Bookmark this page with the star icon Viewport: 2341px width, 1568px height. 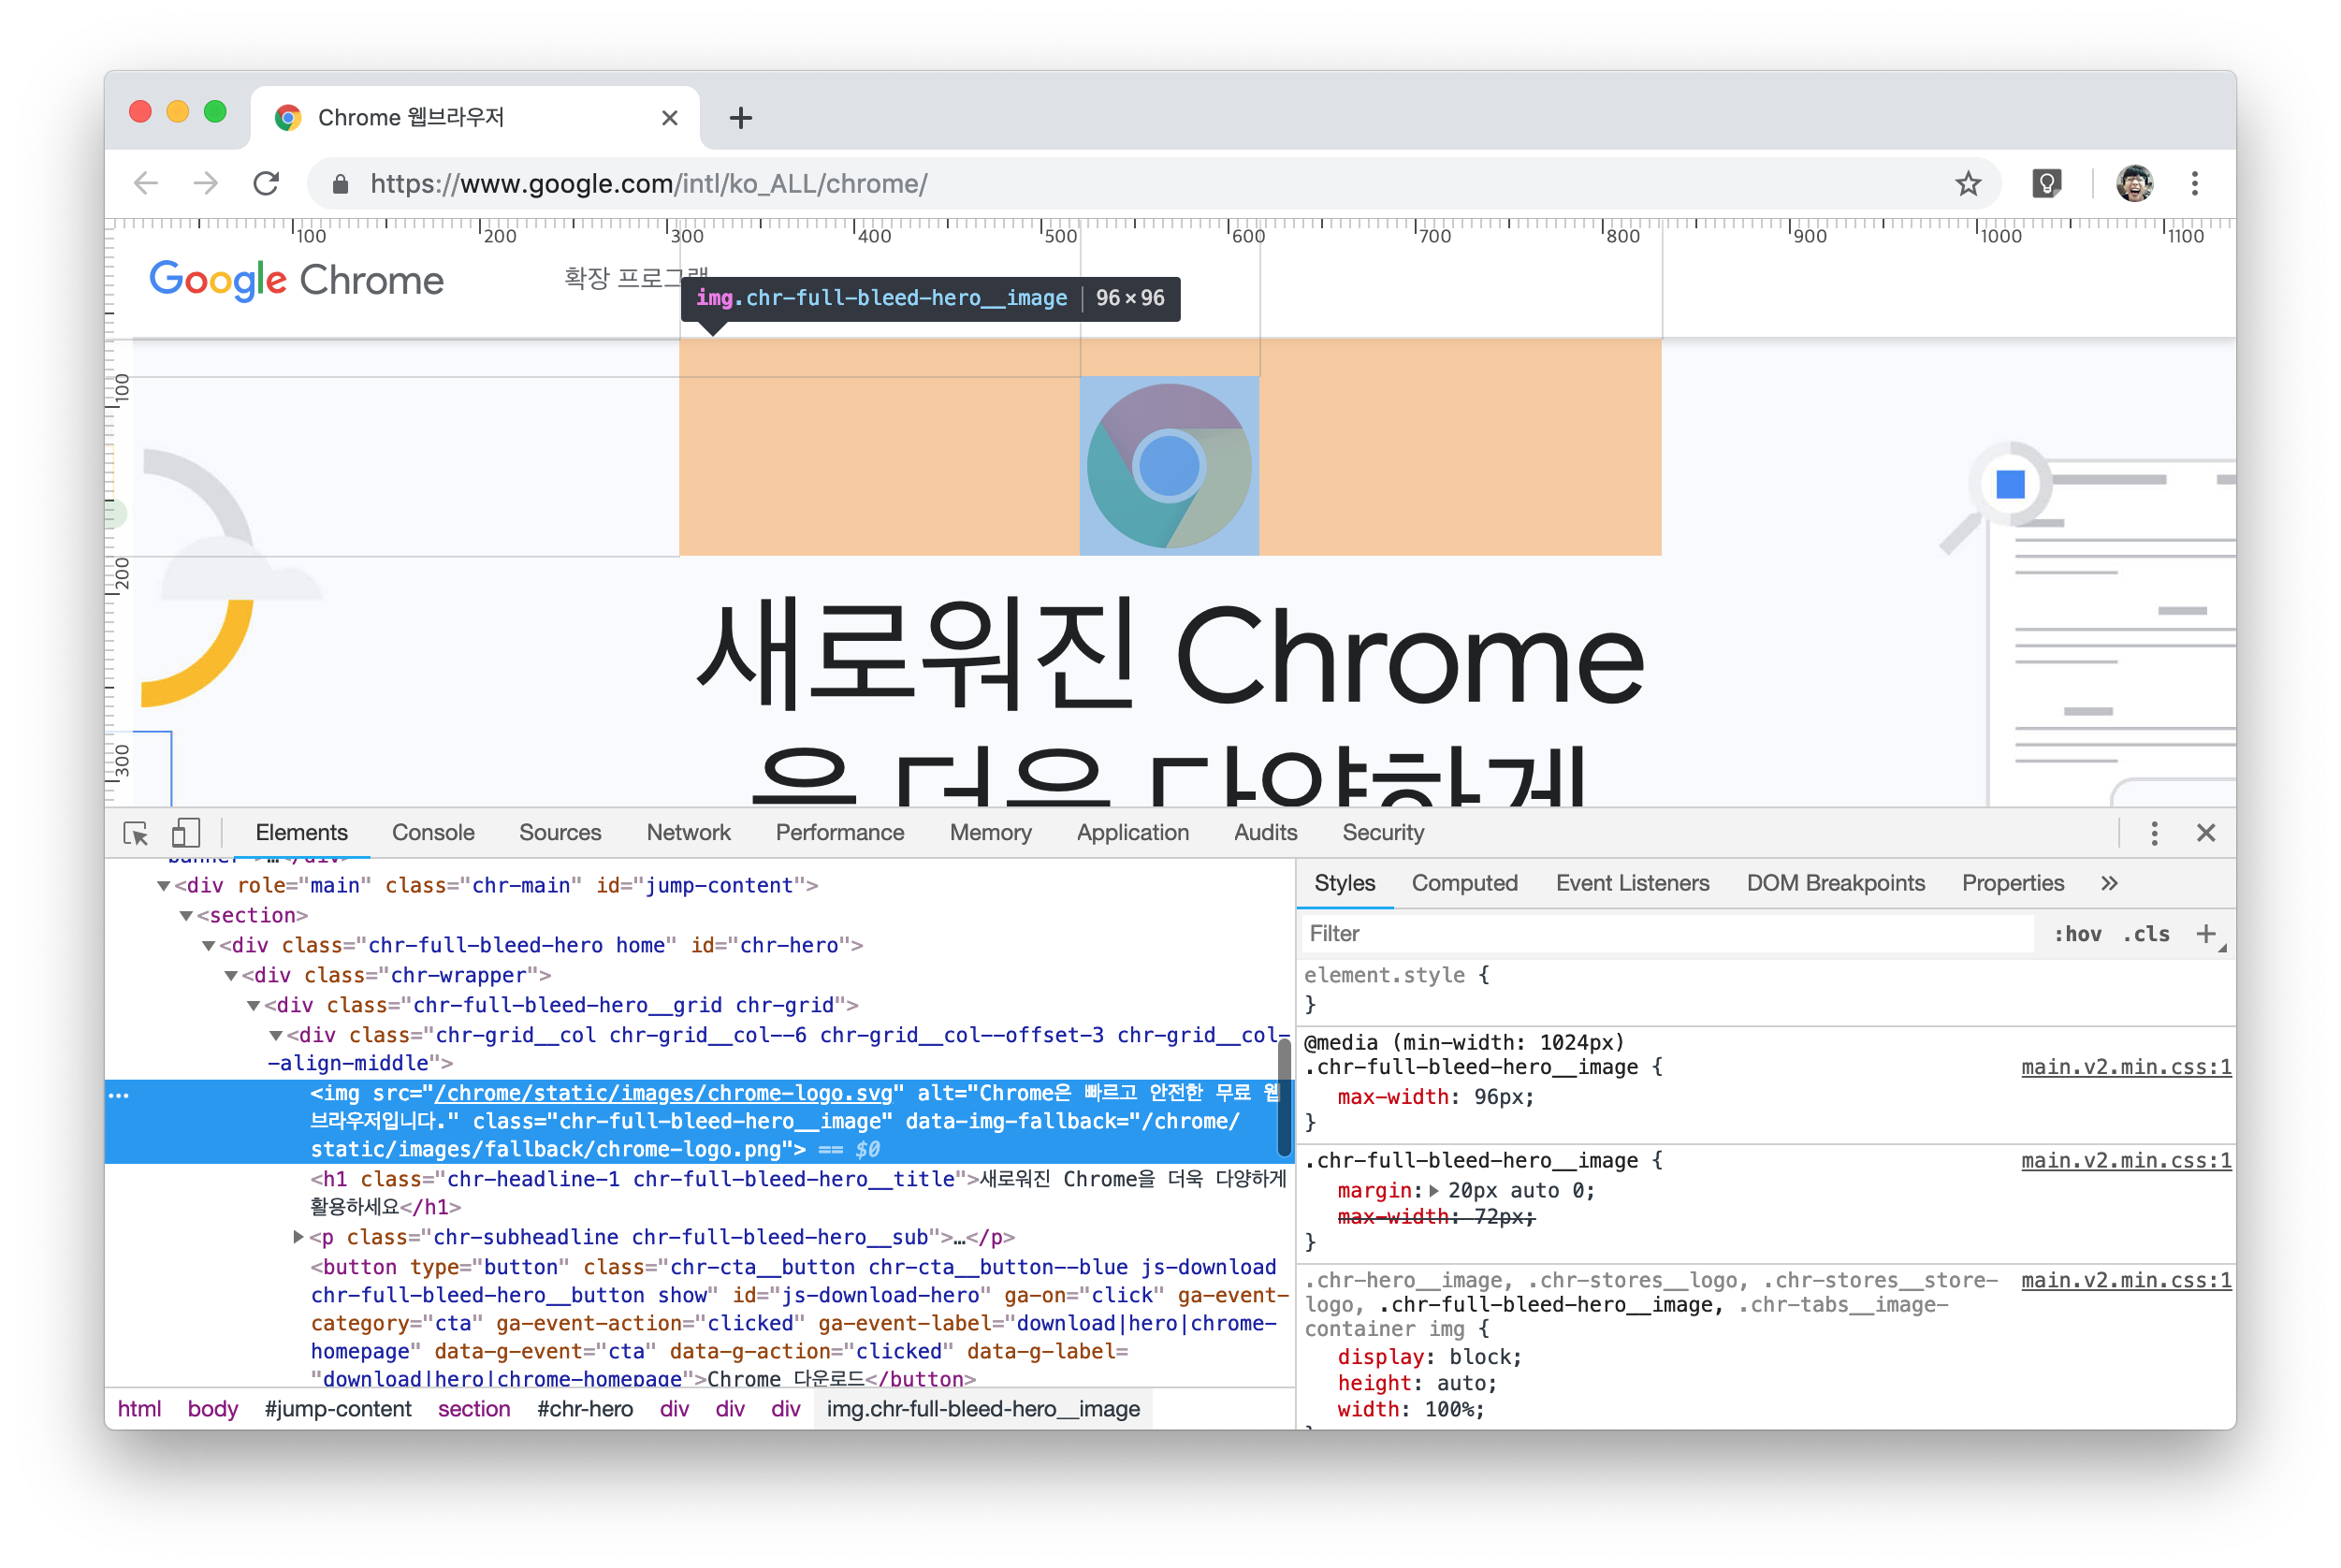click(1968, 184)
